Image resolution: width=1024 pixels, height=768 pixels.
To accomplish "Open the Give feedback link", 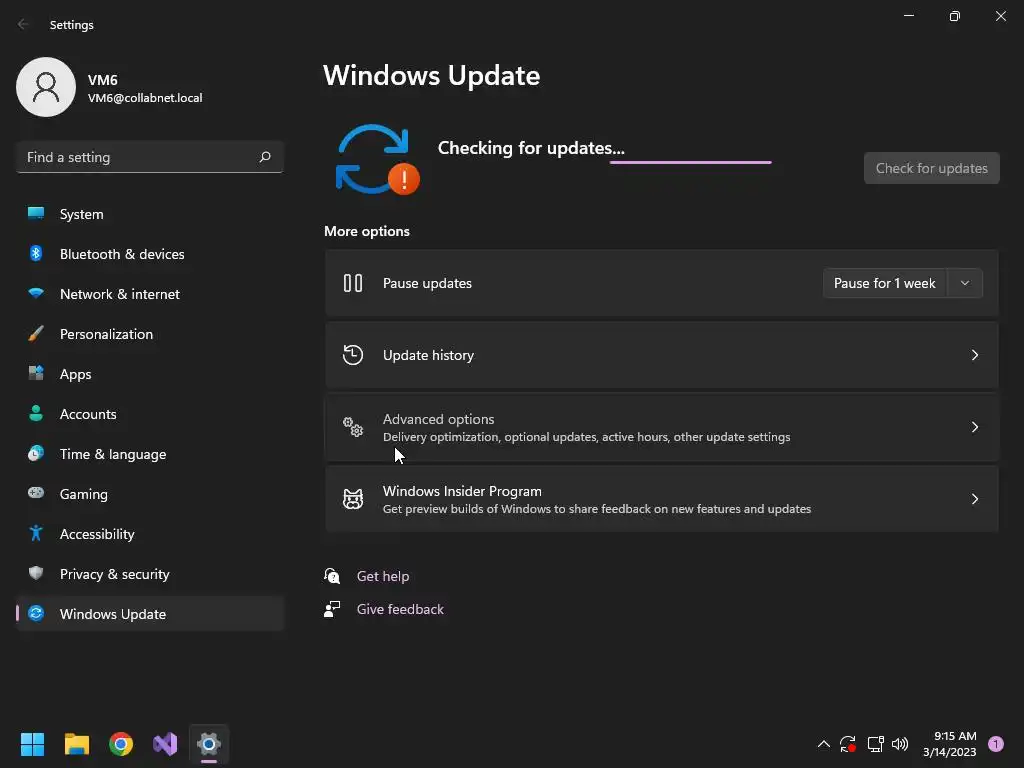I will coord(400,609).
